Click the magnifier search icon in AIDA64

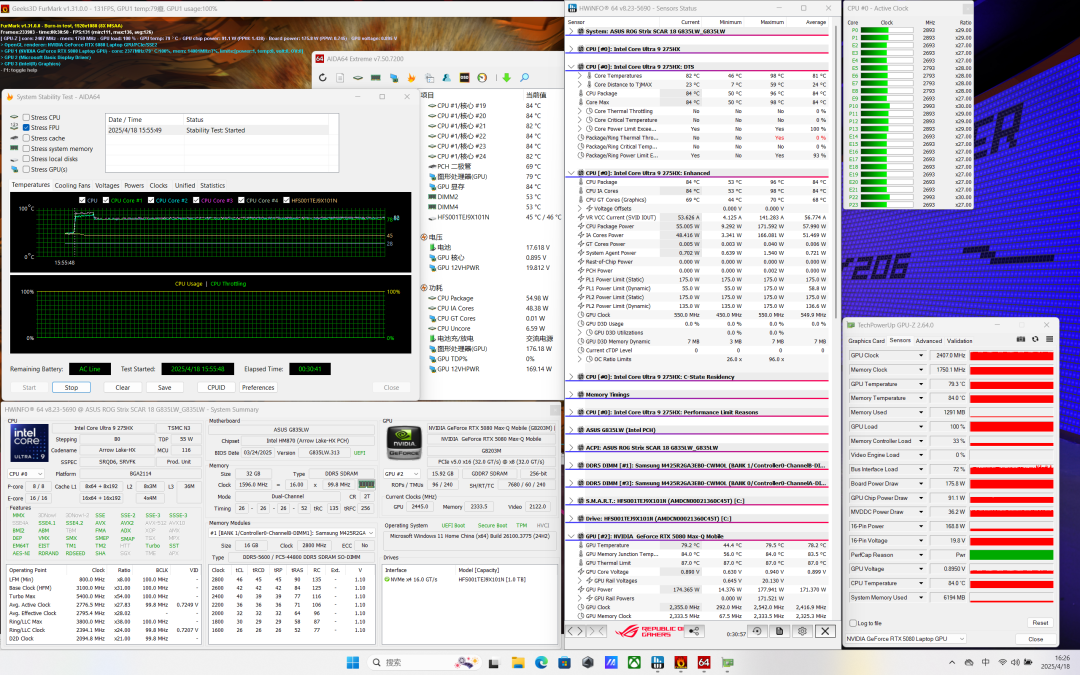[524, 78]
